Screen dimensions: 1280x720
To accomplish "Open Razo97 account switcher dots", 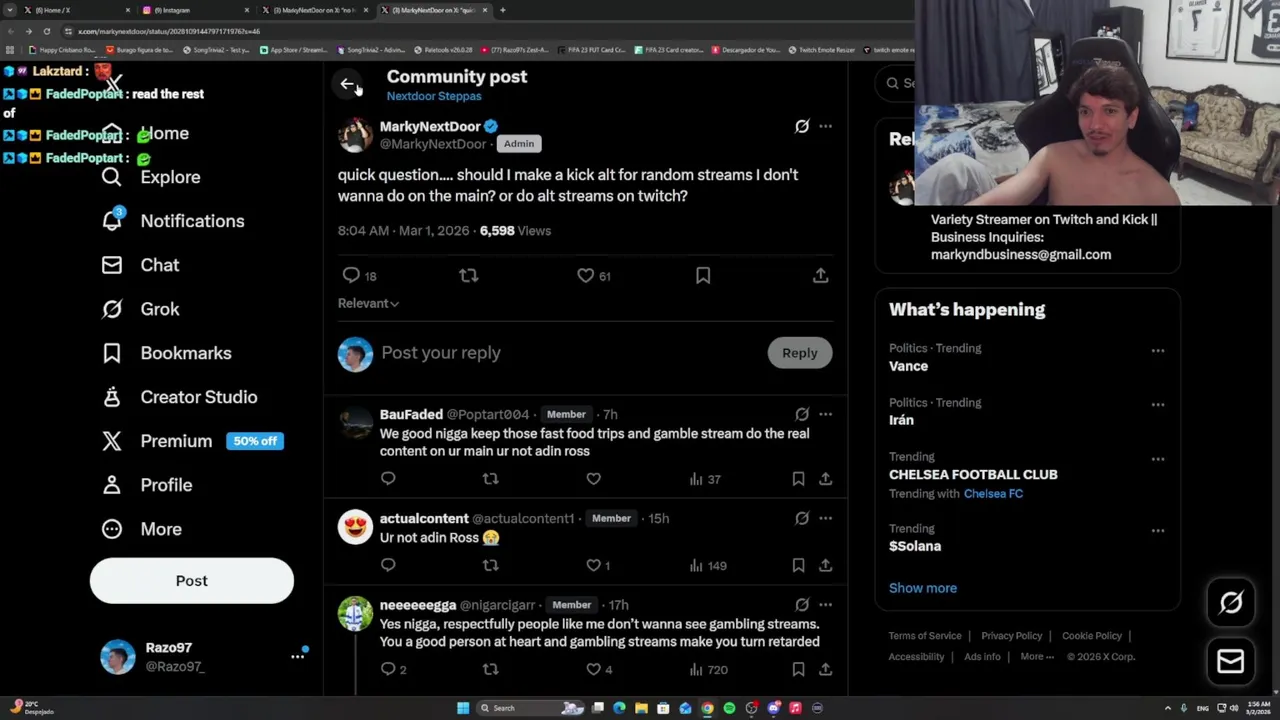I will pyautogui.click(x=297, y=656).
